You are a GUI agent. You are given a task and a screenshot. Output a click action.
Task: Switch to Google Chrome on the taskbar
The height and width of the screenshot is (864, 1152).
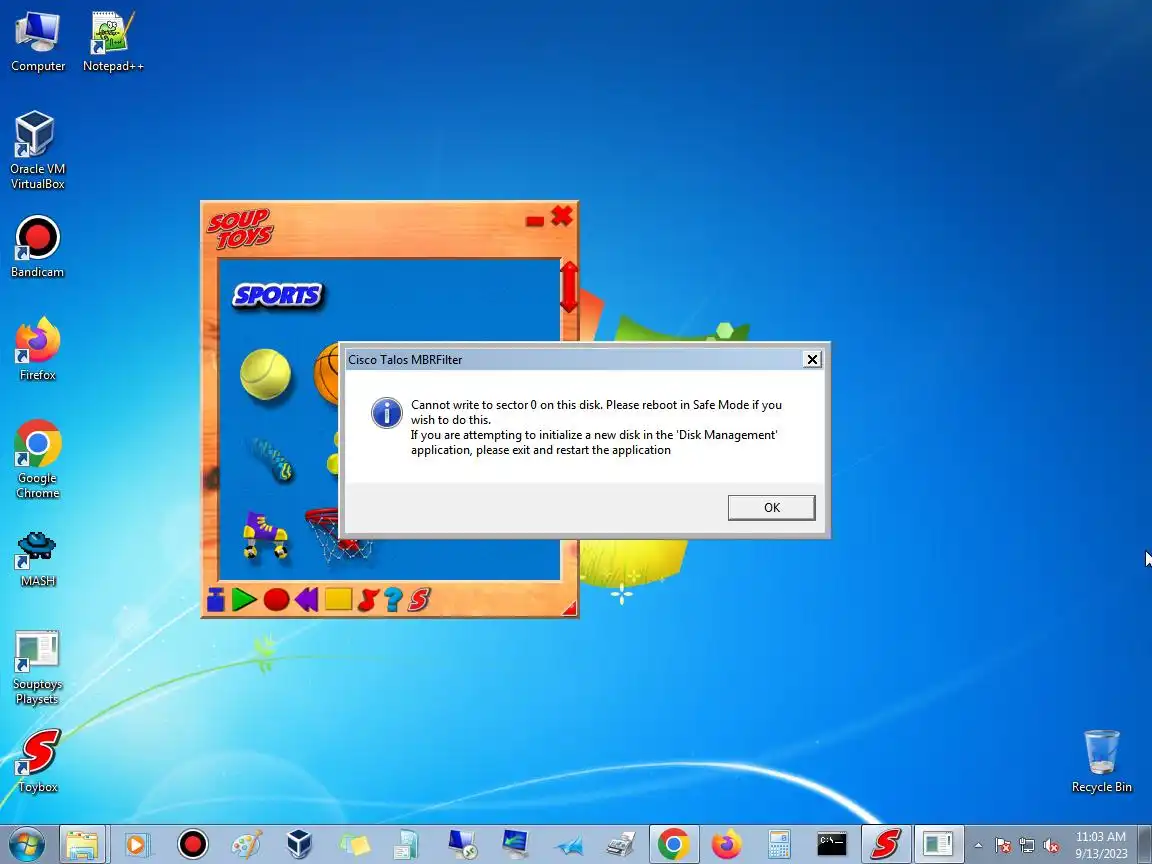pyautogui.click(x=674, y=844)
